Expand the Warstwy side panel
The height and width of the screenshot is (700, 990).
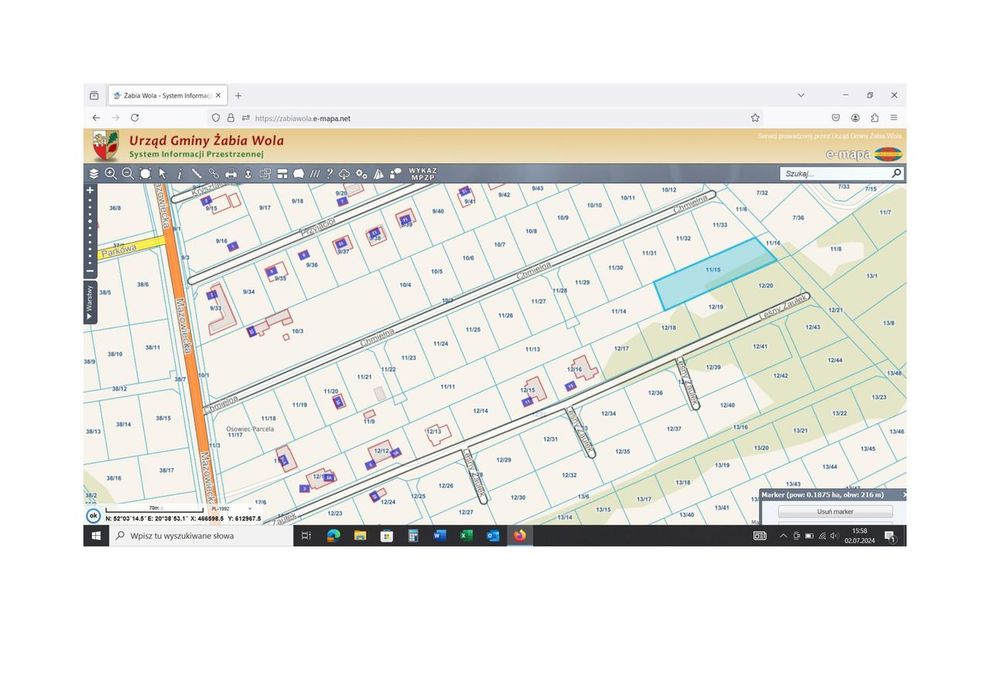(x=90, y=302)
